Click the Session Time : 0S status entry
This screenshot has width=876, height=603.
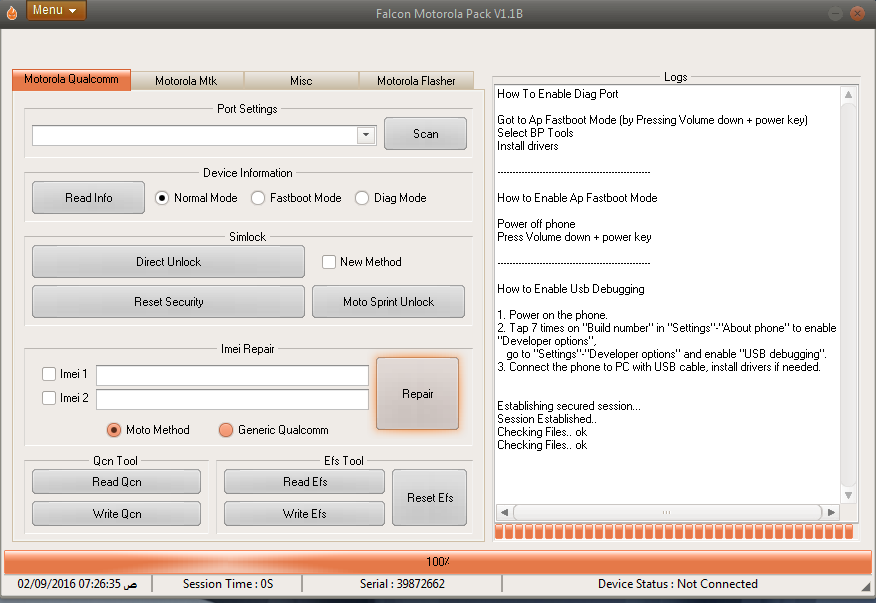(228, 584)
